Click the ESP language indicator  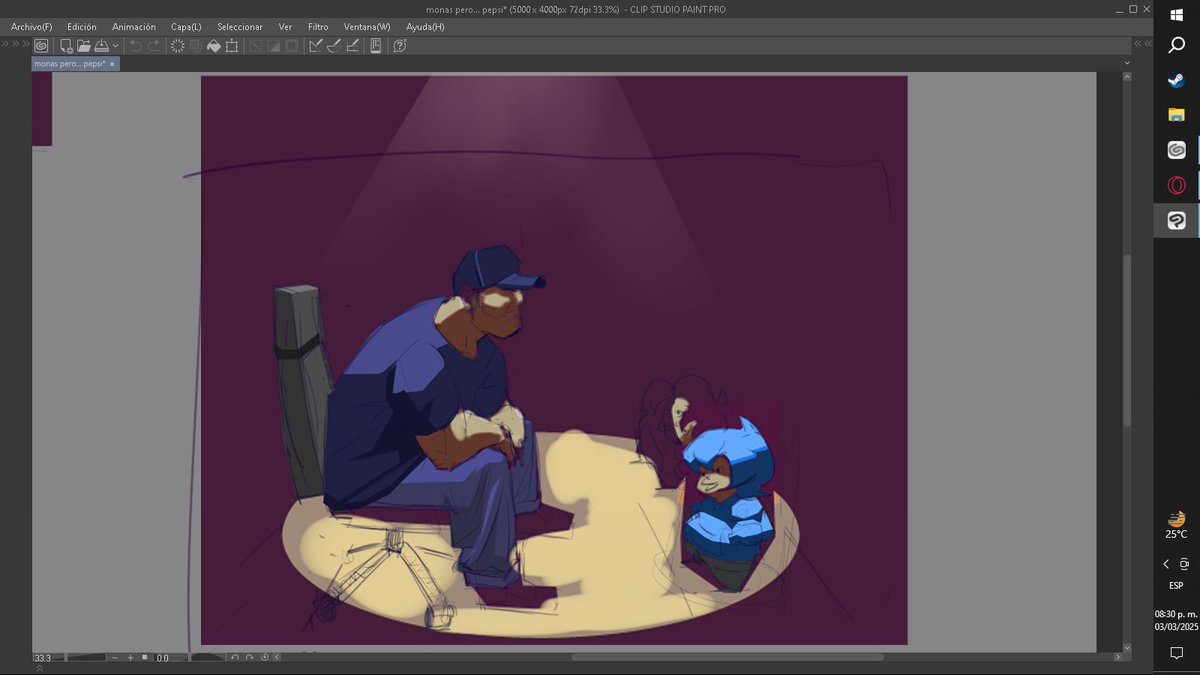[1176, 586]
